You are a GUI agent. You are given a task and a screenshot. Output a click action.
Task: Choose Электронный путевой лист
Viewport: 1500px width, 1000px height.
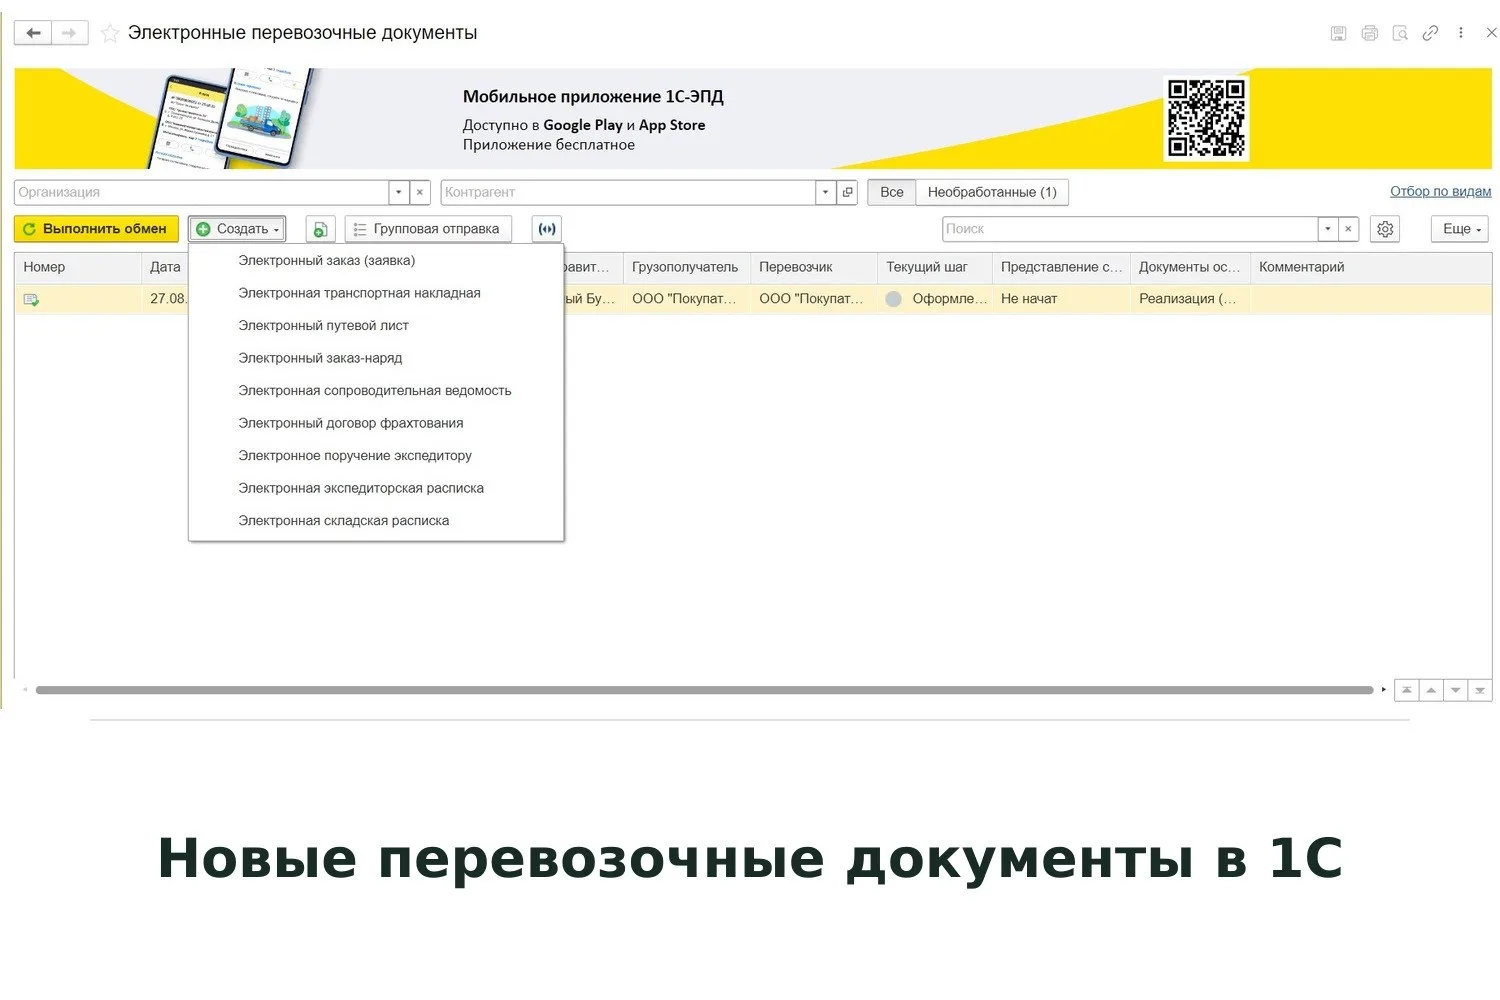[x=376, y=326]
